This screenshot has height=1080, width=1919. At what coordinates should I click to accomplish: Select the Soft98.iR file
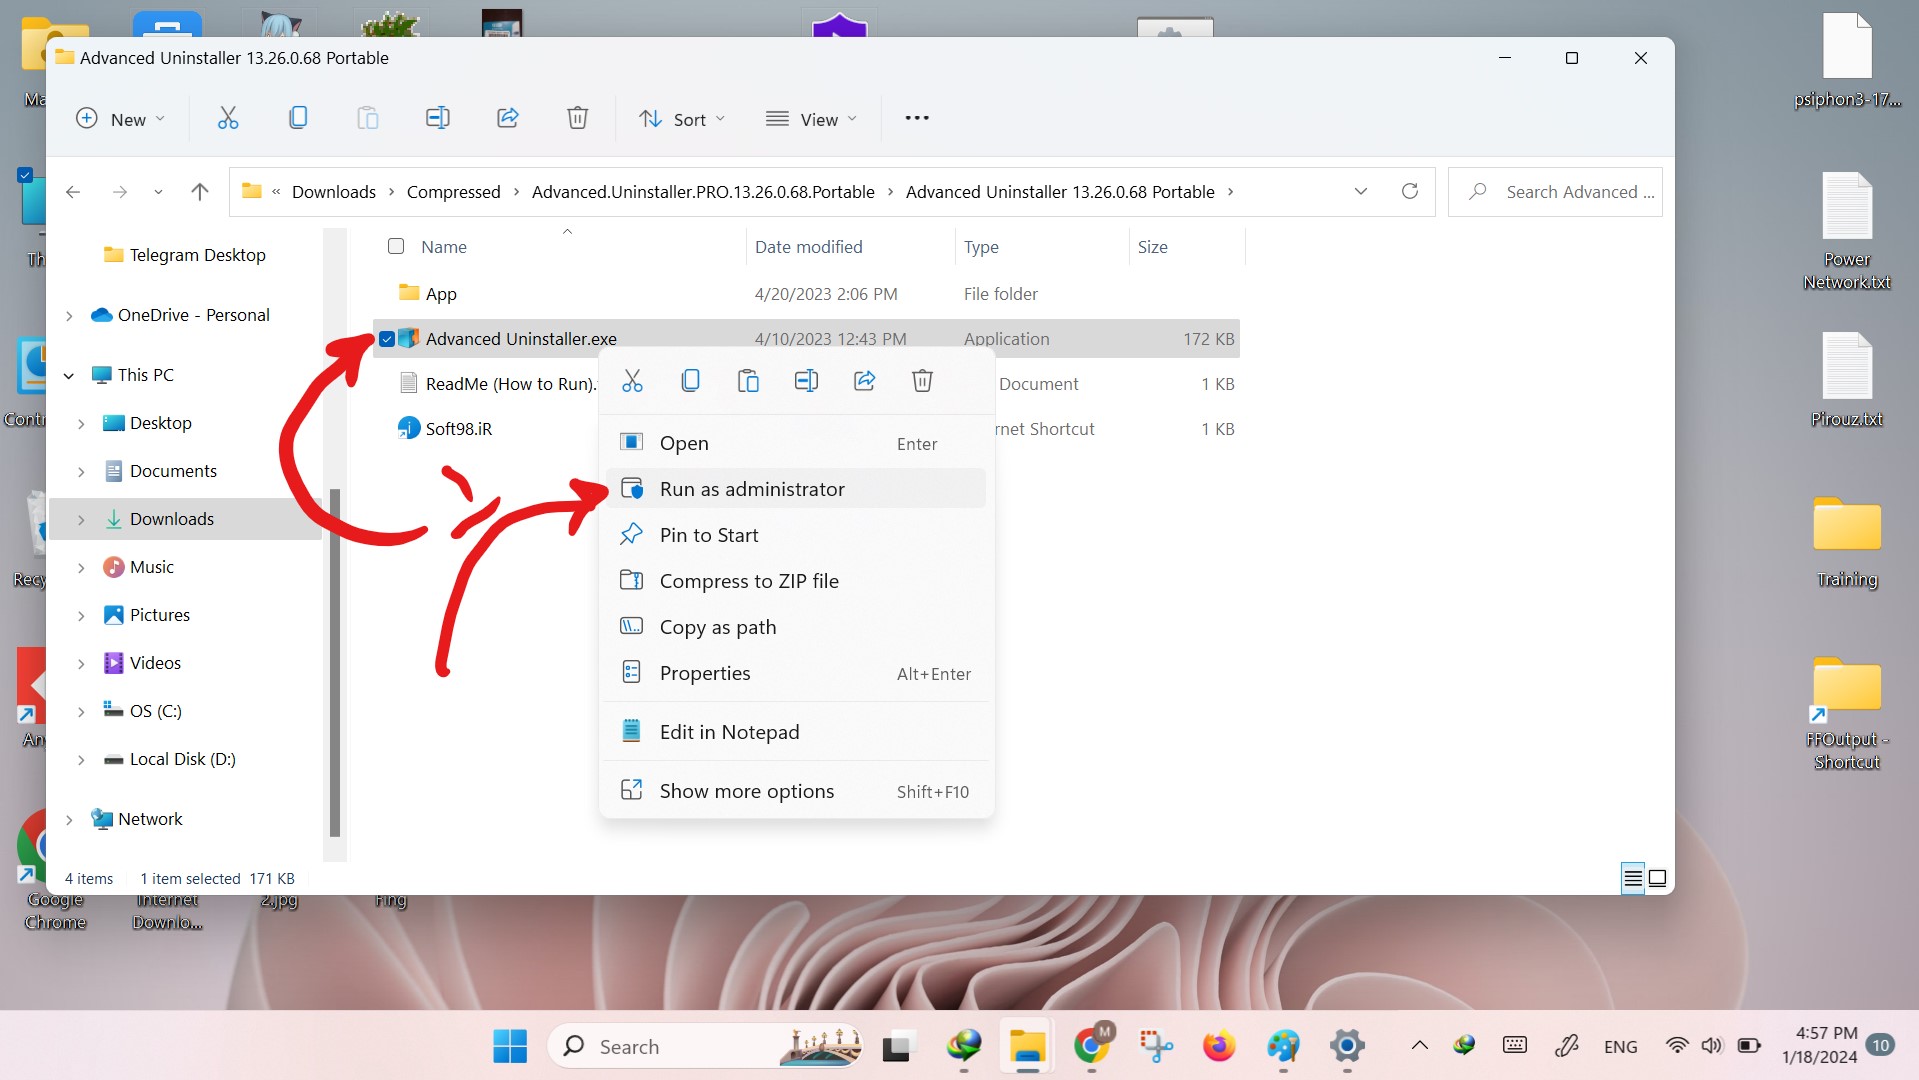click(459, 429)
